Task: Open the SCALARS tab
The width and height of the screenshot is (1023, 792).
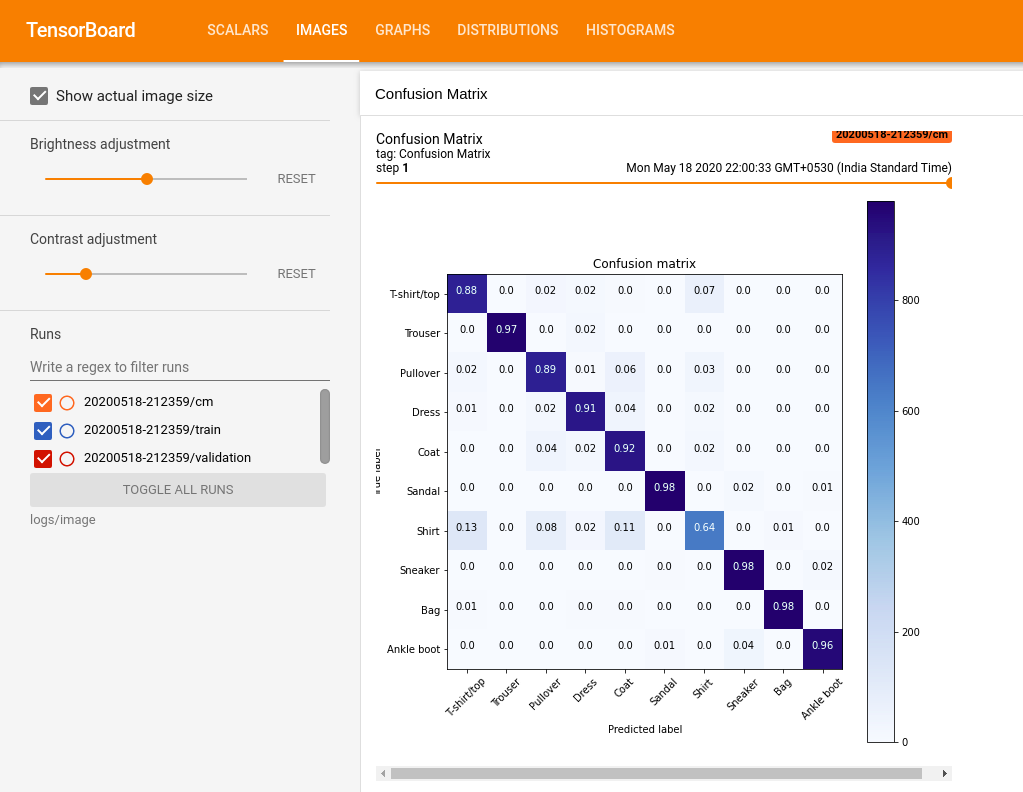Action: (237, 30)
